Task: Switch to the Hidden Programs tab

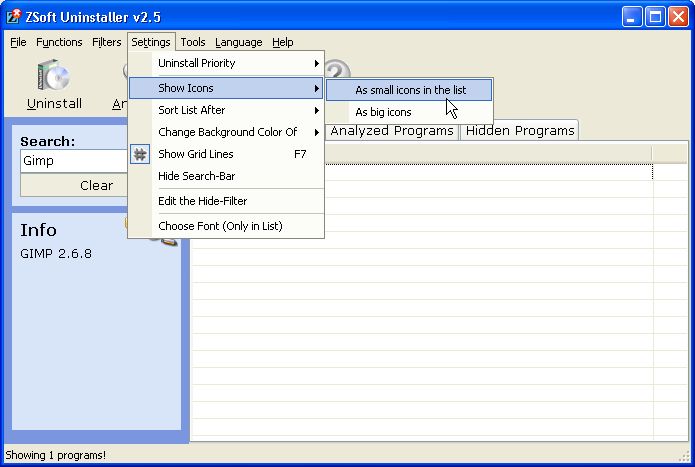Action: (x=520, y=131)
